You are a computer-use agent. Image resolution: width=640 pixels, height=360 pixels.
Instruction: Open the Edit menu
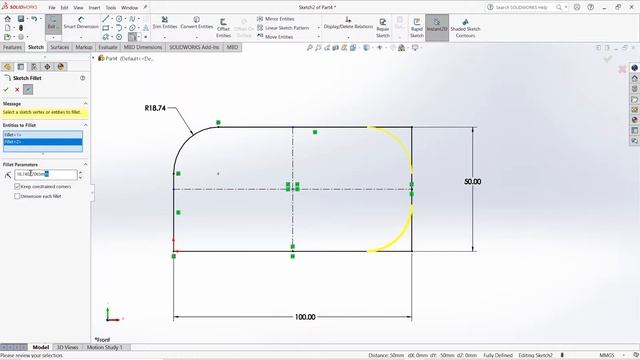point(64,8)
